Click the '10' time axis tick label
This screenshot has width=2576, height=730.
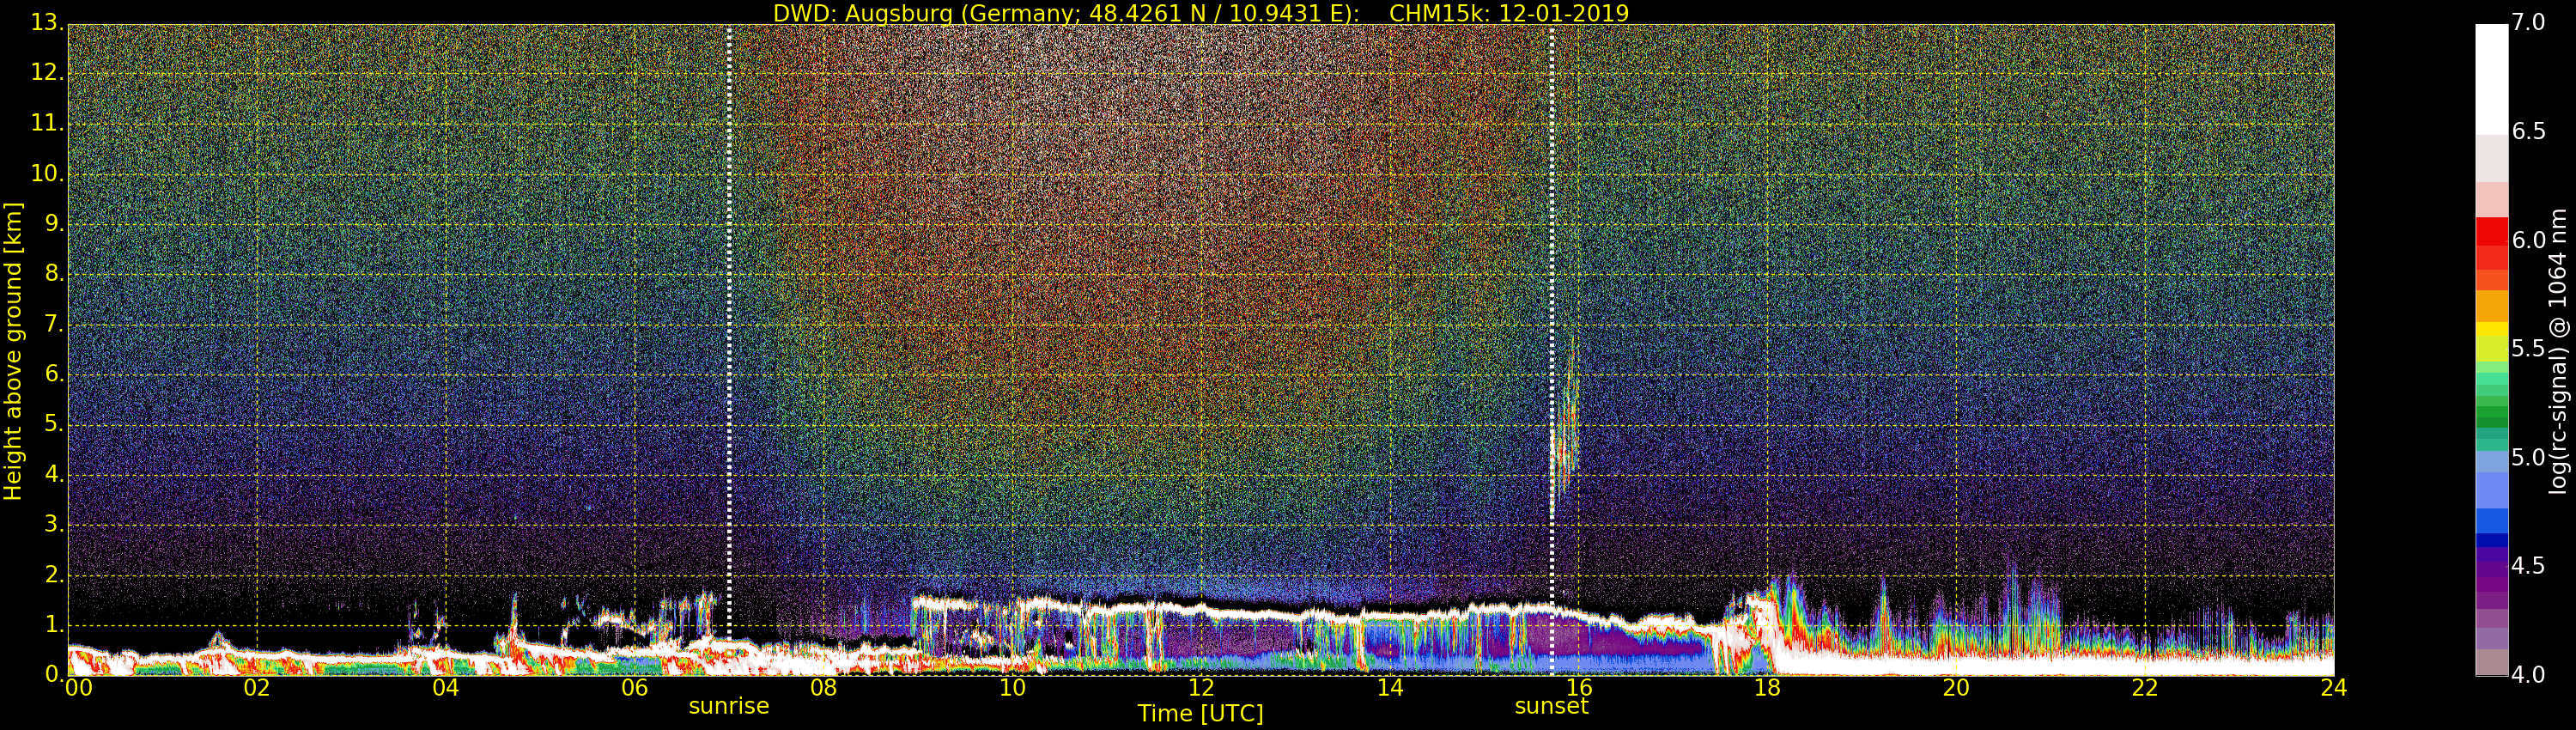[x=1013, y=688]
